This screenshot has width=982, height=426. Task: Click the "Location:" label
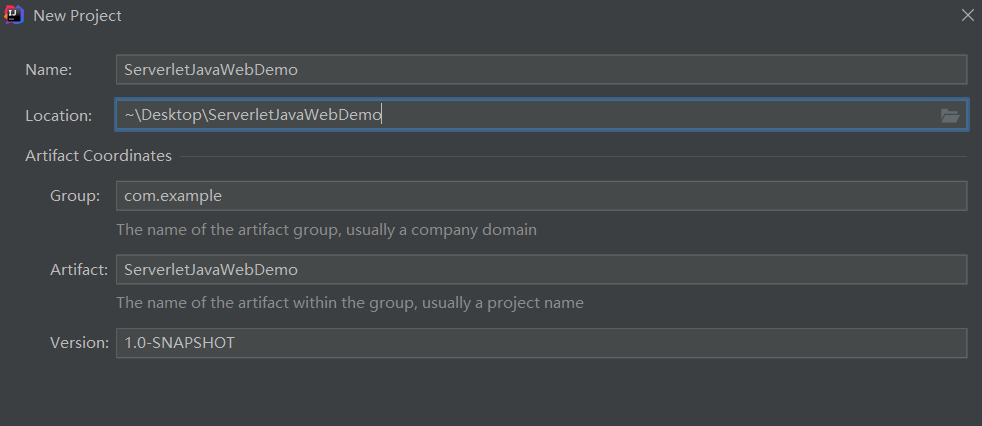[x=59, y=115]
